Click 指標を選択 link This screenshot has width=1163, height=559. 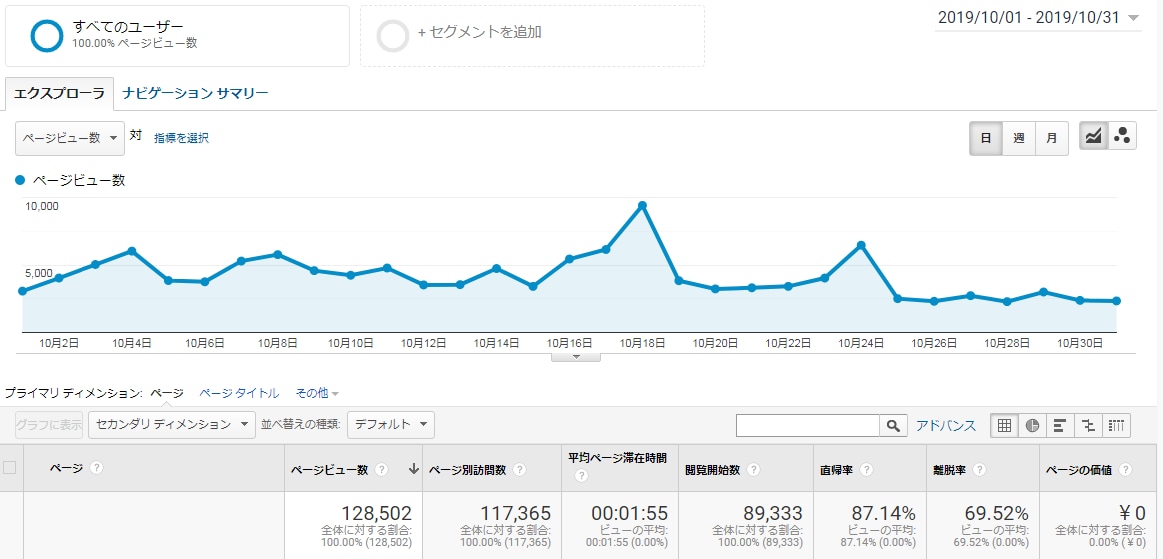181,138
